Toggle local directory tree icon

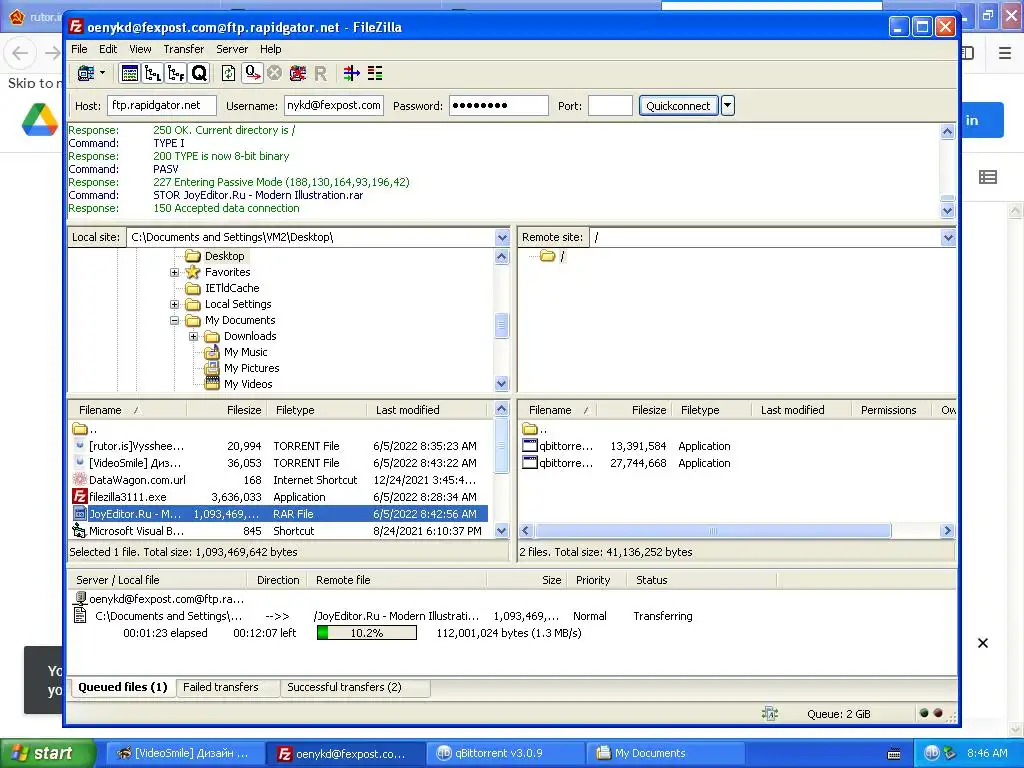click(x=153, y=73)
